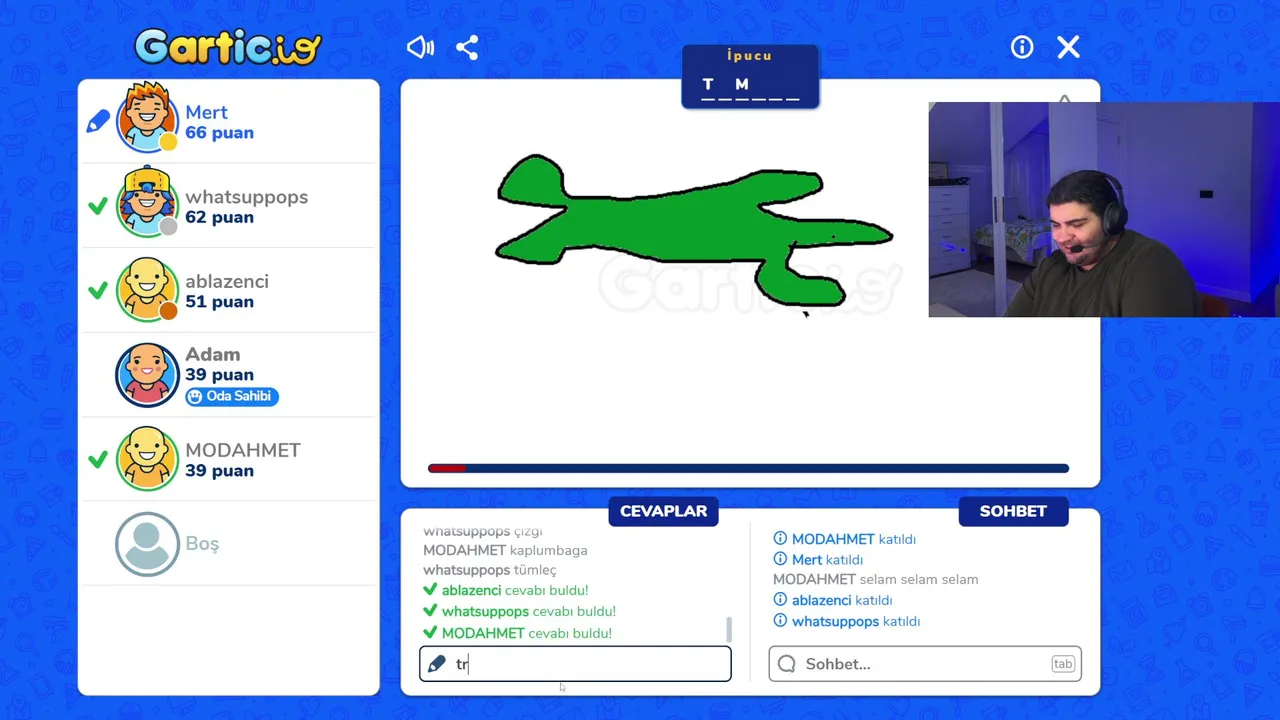Click Adam's avatar

[148, 375]
